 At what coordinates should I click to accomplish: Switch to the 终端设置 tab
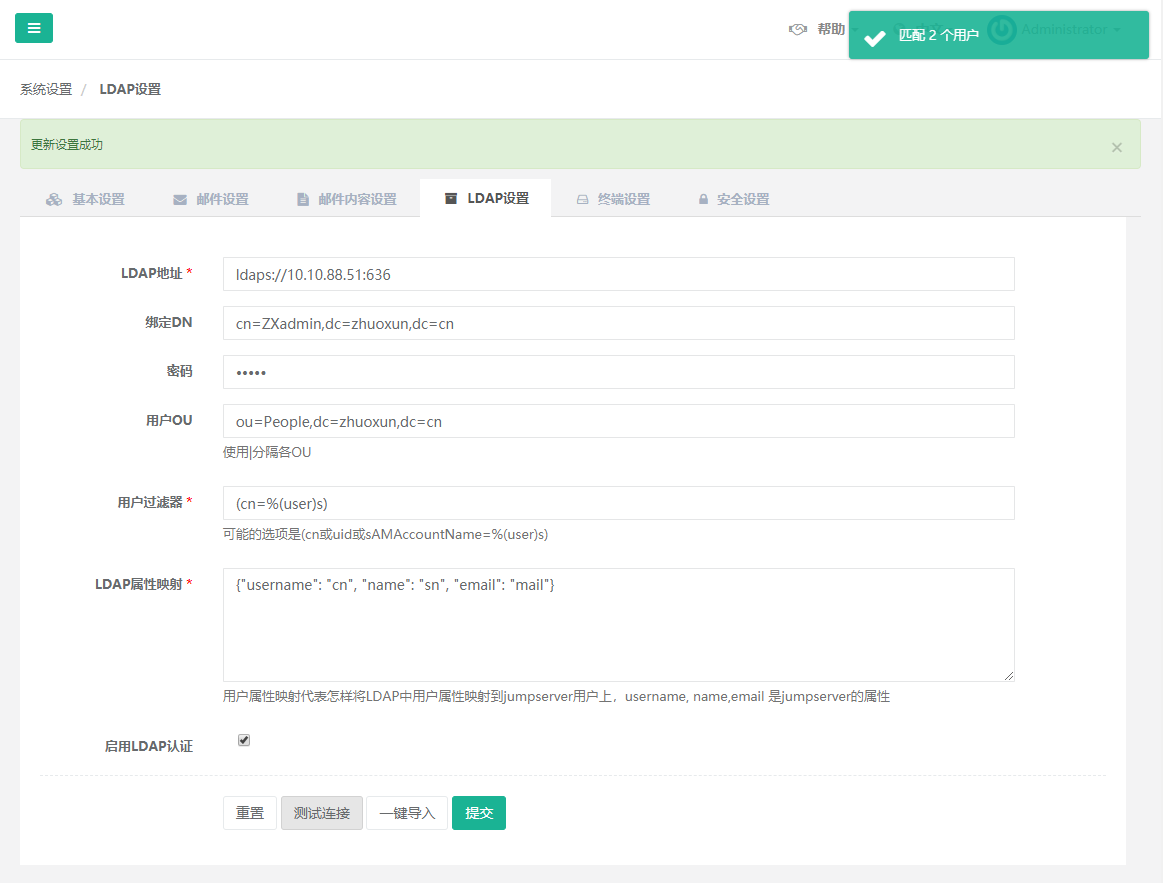[621, 198]
